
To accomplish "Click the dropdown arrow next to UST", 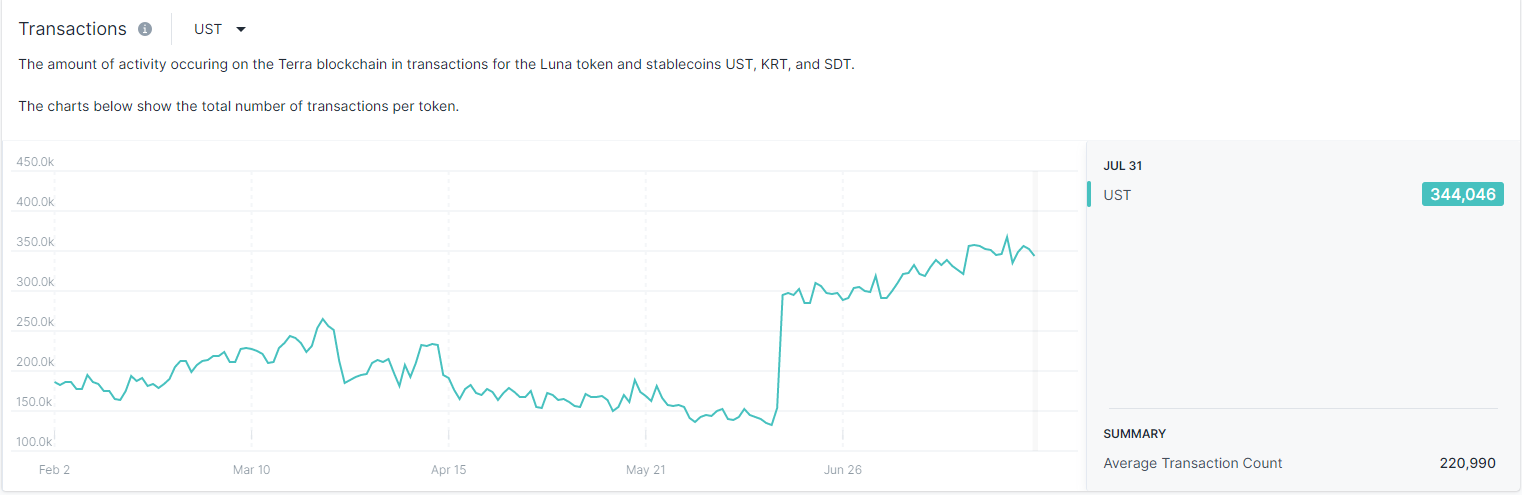I will coord(241,30).
